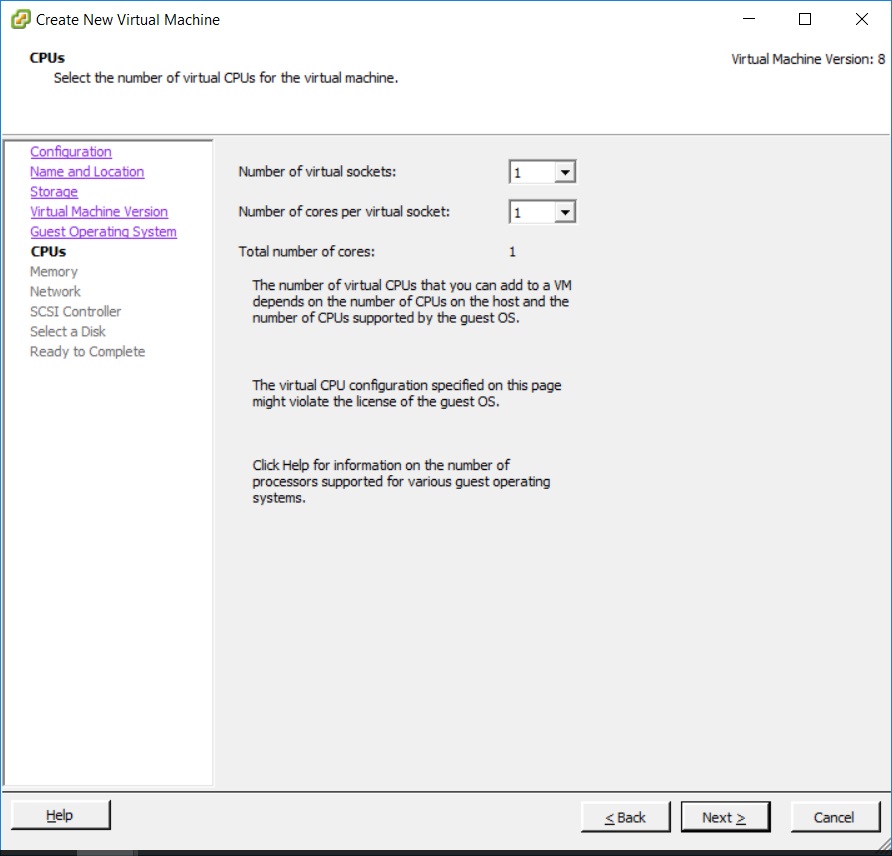
Task: Click the SCSI Controller step
Action: [x=75, y=312]
